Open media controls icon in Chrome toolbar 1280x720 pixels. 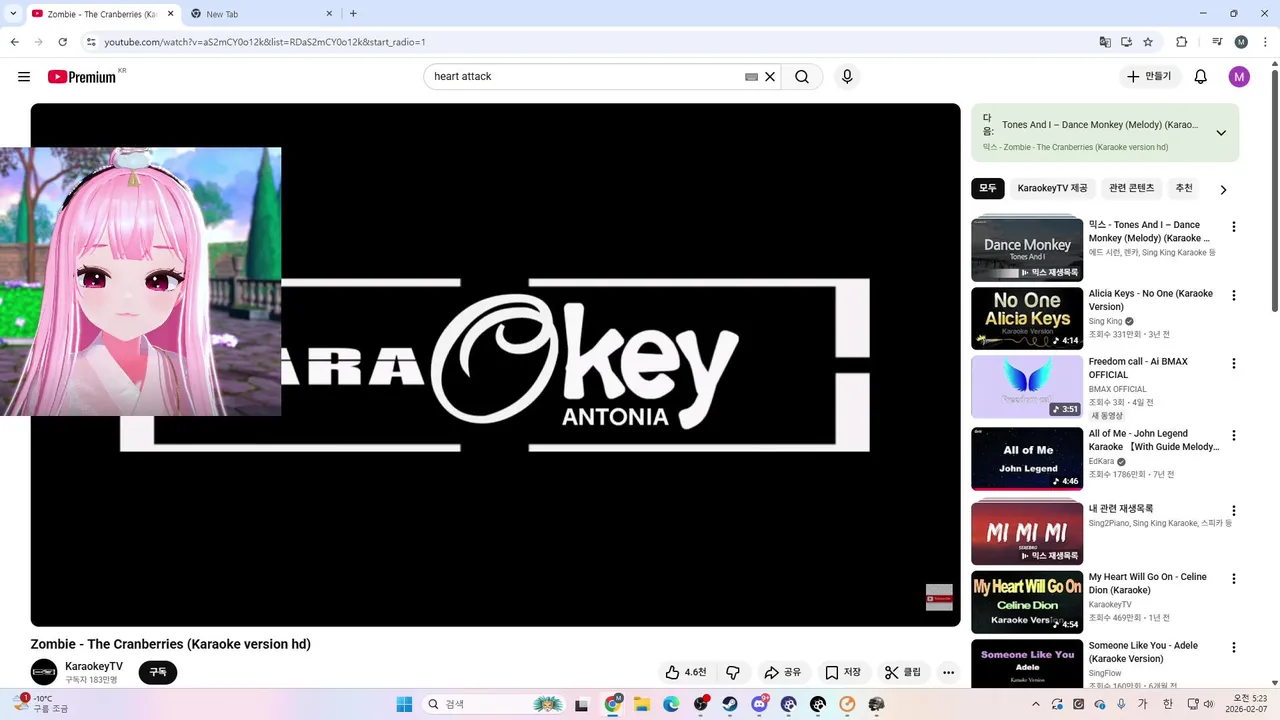click(1217, 42)
